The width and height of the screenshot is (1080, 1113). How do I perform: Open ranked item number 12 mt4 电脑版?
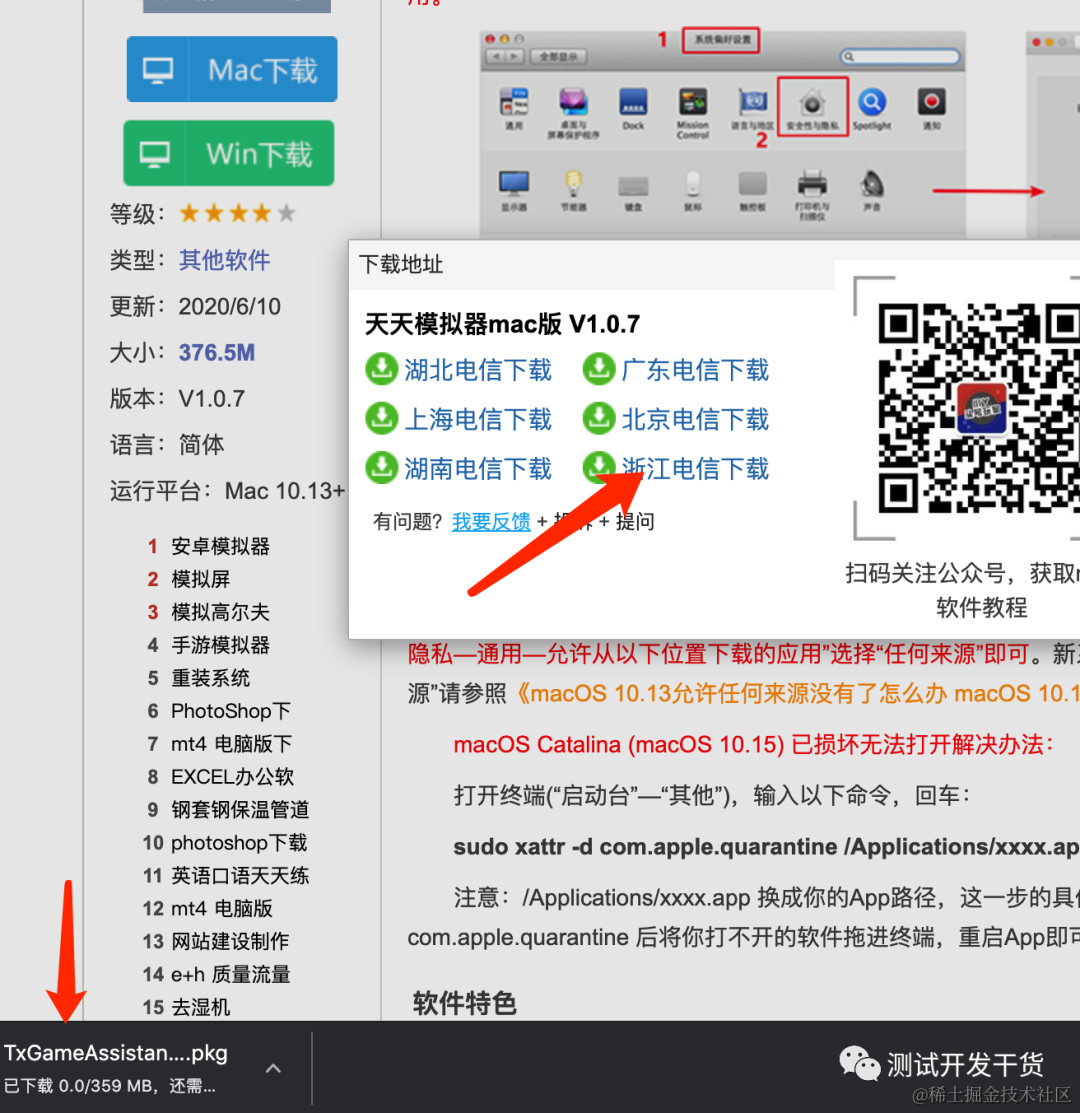(221, 909)
